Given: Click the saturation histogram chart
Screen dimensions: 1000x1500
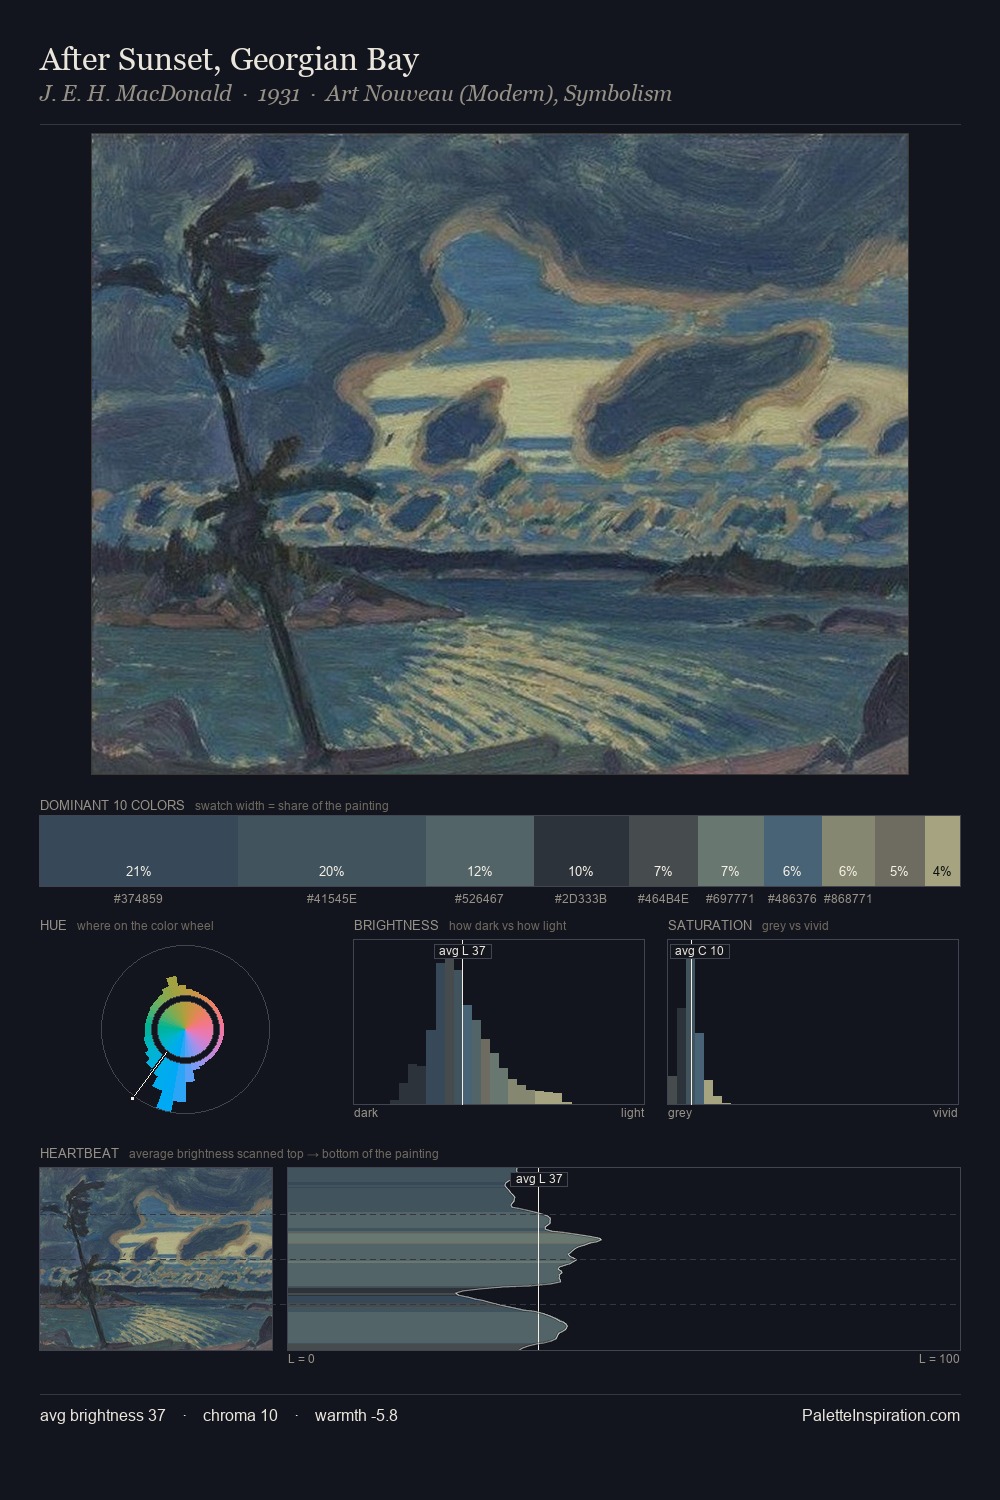Looking at the screenshot, I should [x=813, y=1022].
